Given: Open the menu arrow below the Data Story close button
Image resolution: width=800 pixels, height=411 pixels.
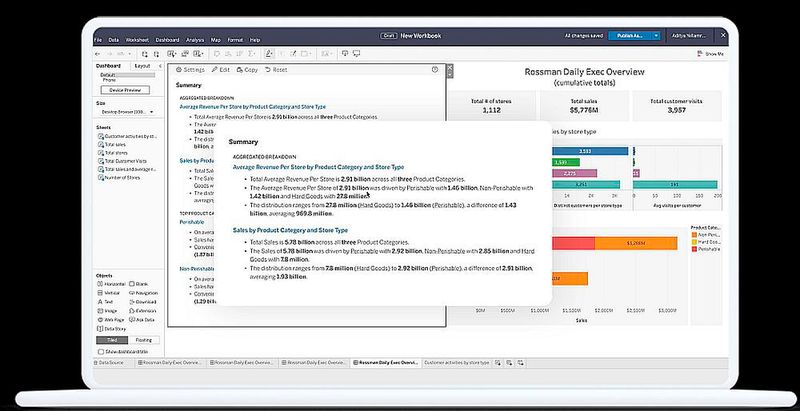Looking at the screenshot, I should (449, 74).
